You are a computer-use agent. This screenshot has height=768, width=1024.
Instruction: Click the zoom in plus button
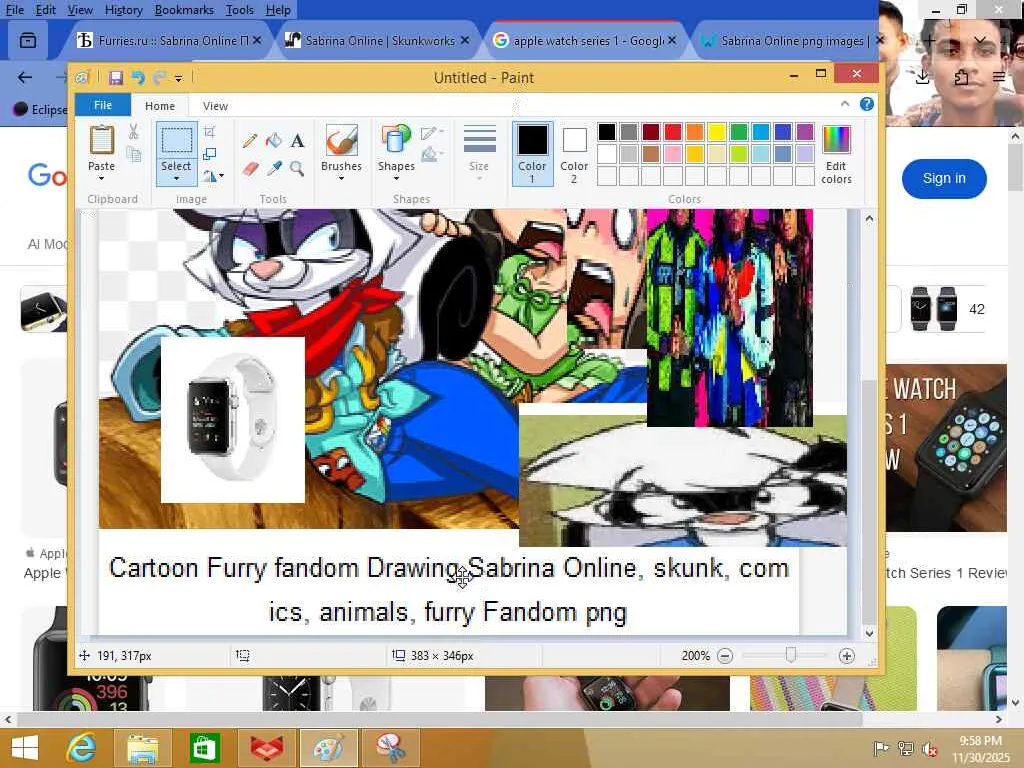click(846, 656)
